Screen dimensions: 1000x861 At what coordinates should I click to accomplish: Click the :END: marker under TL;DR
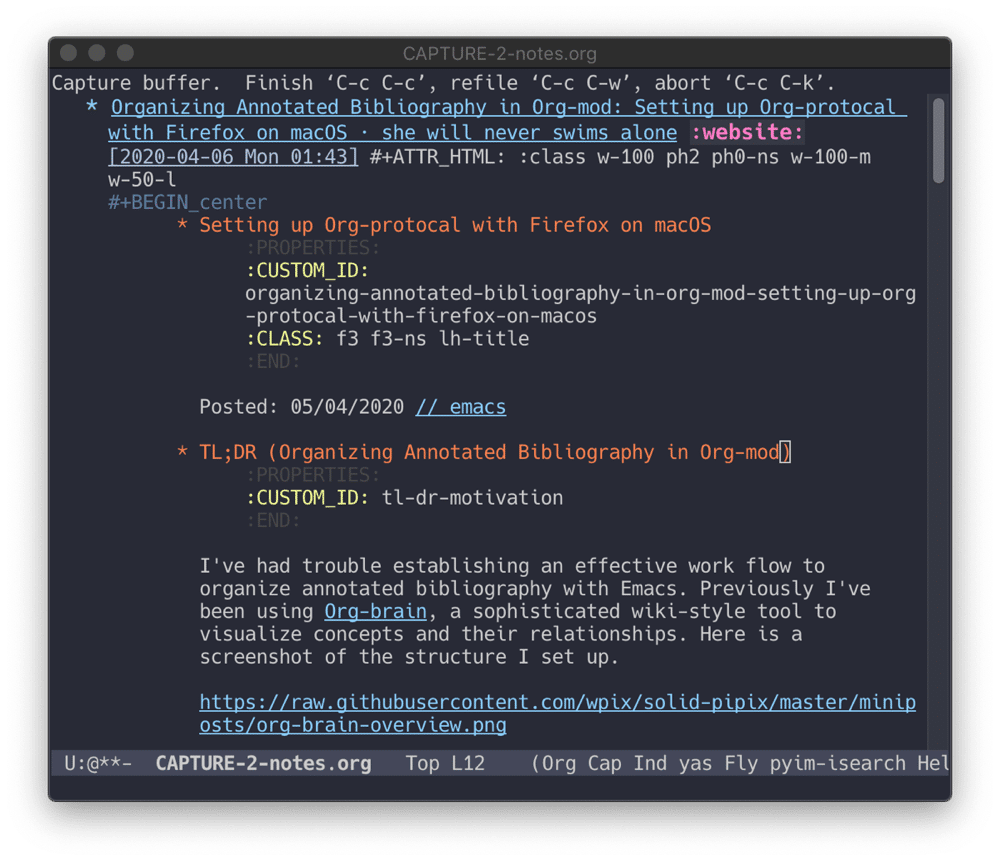pos(273,520)
